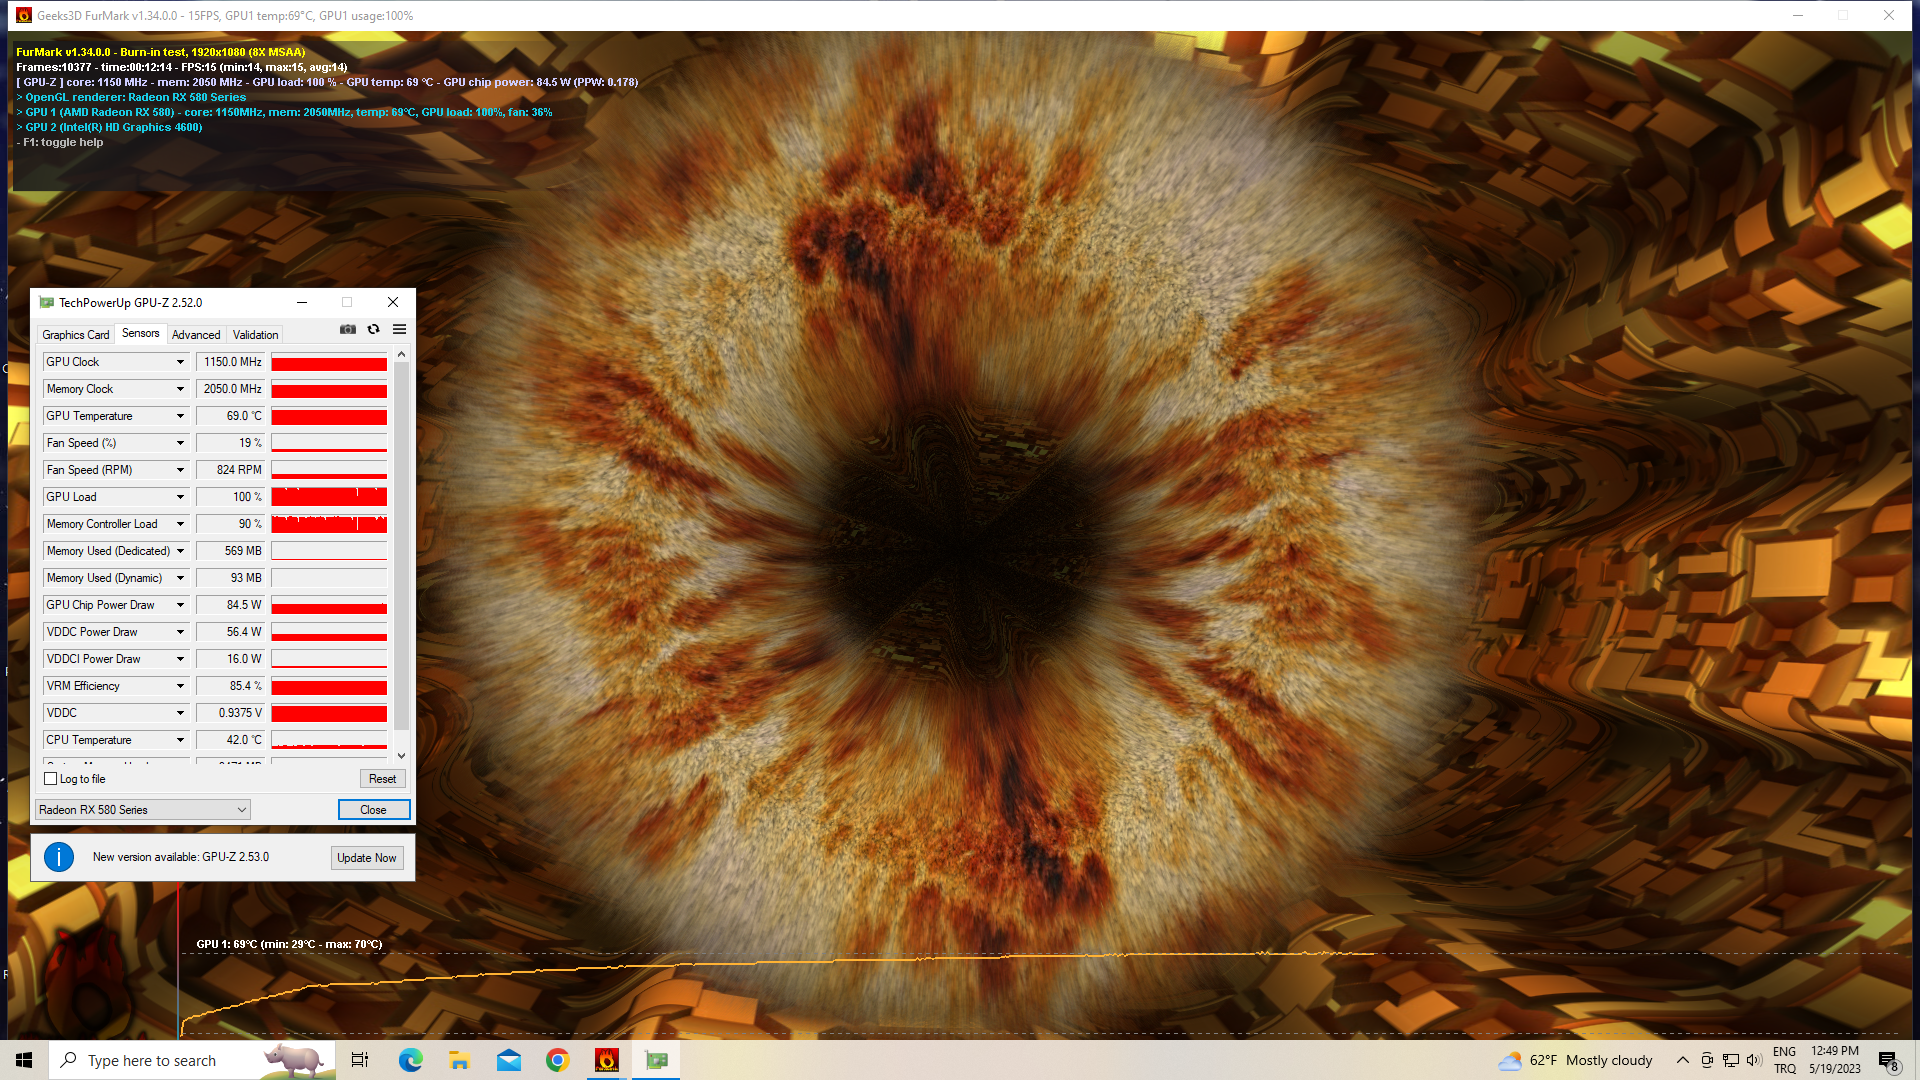This screenshot has height=1080, width=1920.
Task: Open the network icon in the tray
Action: 1731,1060
